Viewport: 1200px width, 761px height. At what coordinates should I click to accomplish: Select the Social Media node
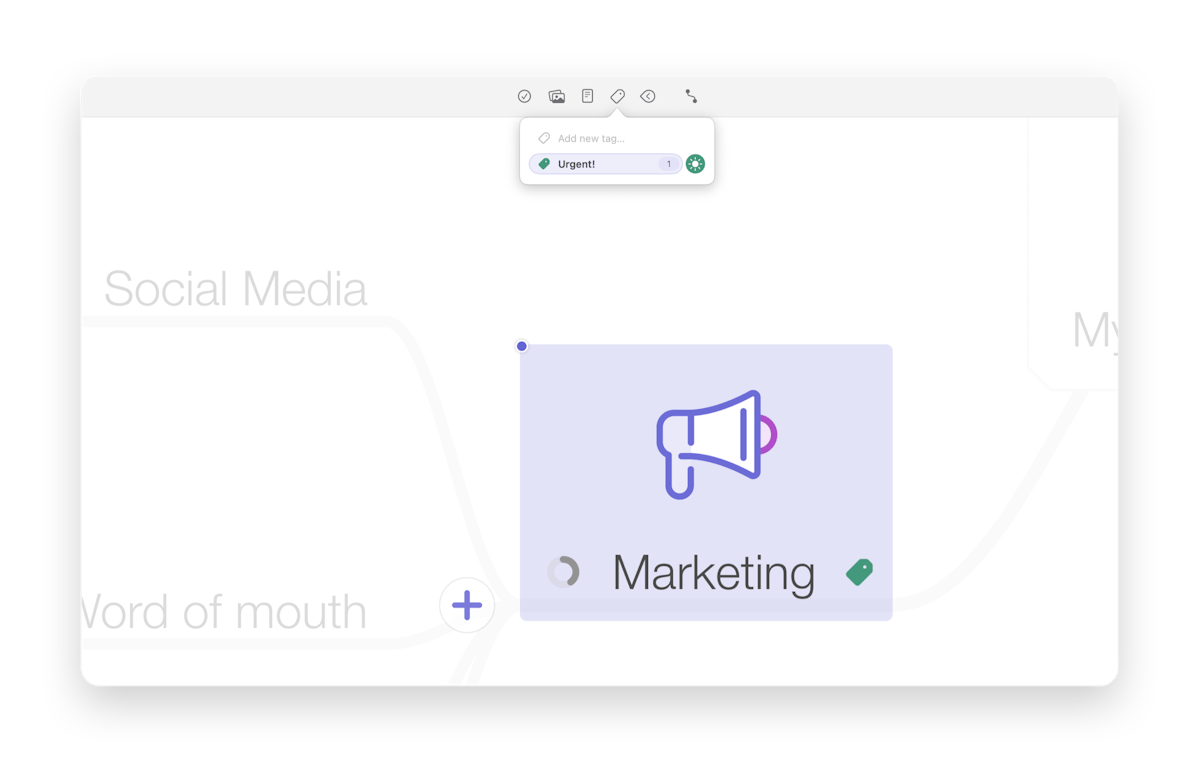pos(236,288)
